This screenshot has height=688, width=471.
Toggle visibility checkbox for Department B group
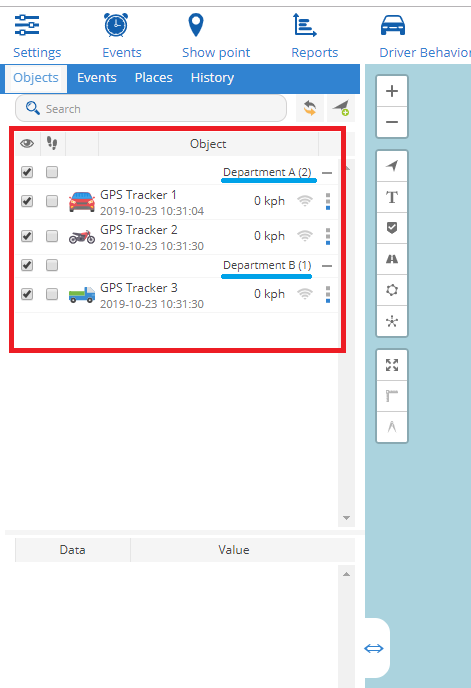click(x=27, y=265)
